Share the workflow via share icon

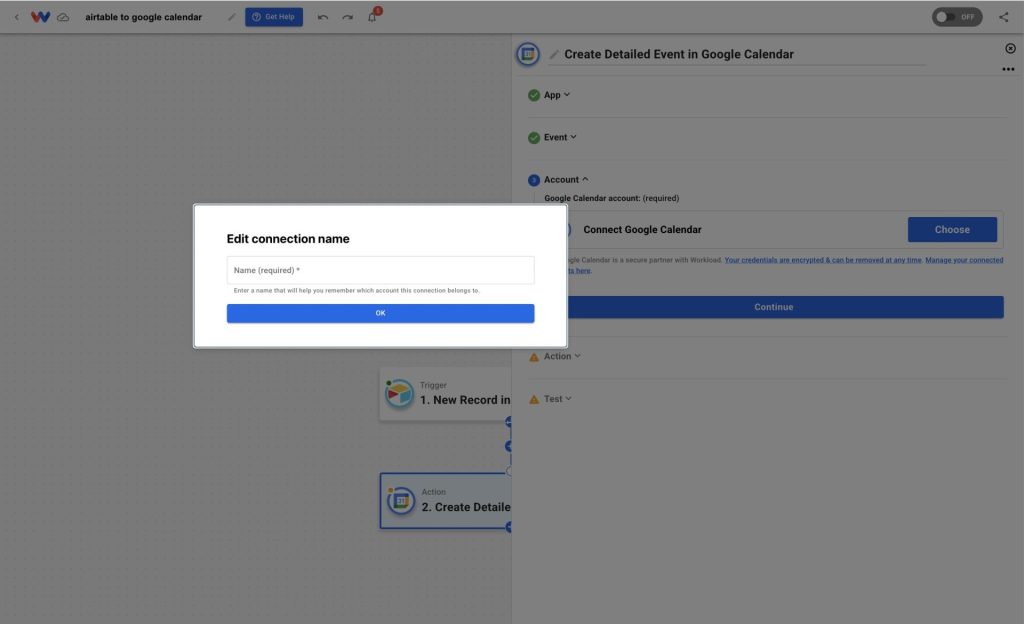pos(1004,17)
